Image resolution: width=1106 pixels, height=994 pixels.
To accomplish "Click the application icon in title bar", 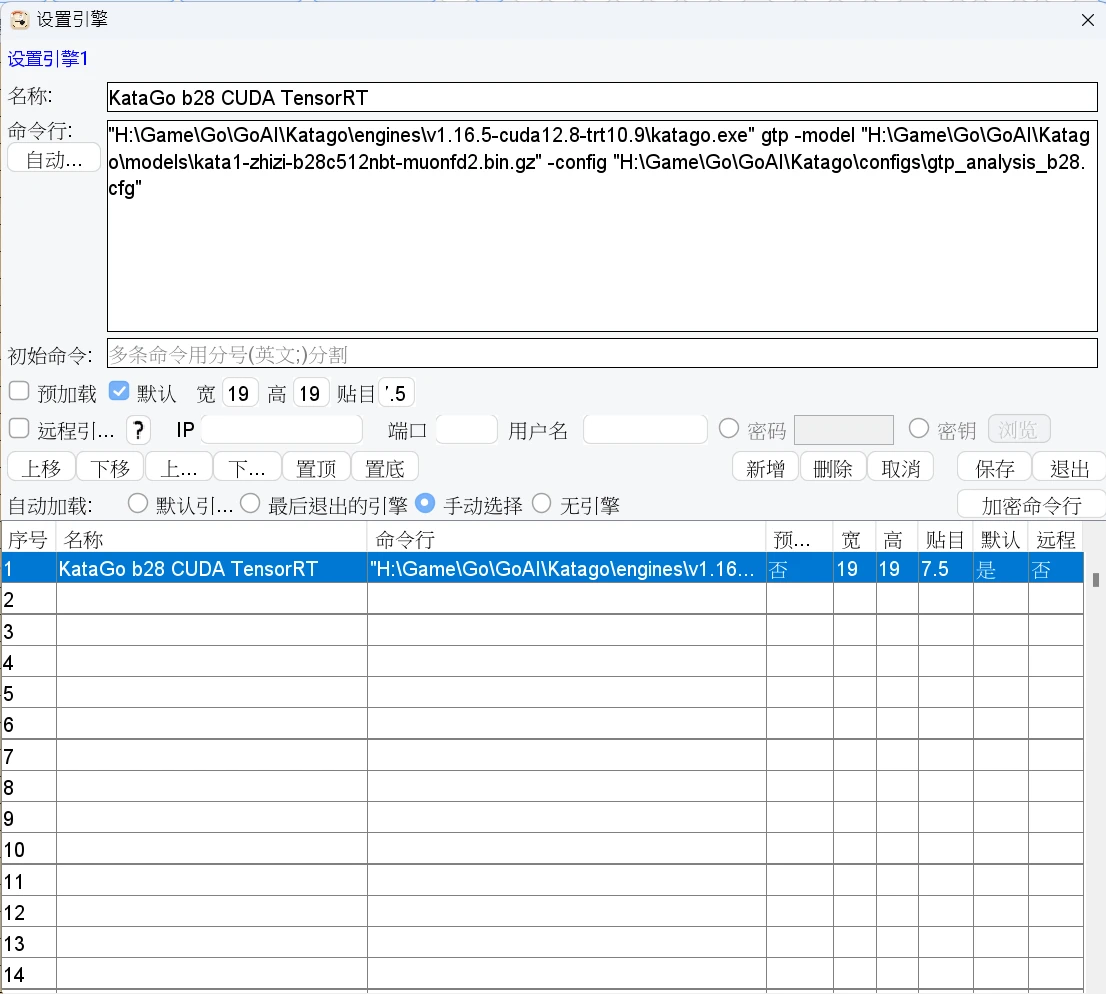I will point(19,20).
